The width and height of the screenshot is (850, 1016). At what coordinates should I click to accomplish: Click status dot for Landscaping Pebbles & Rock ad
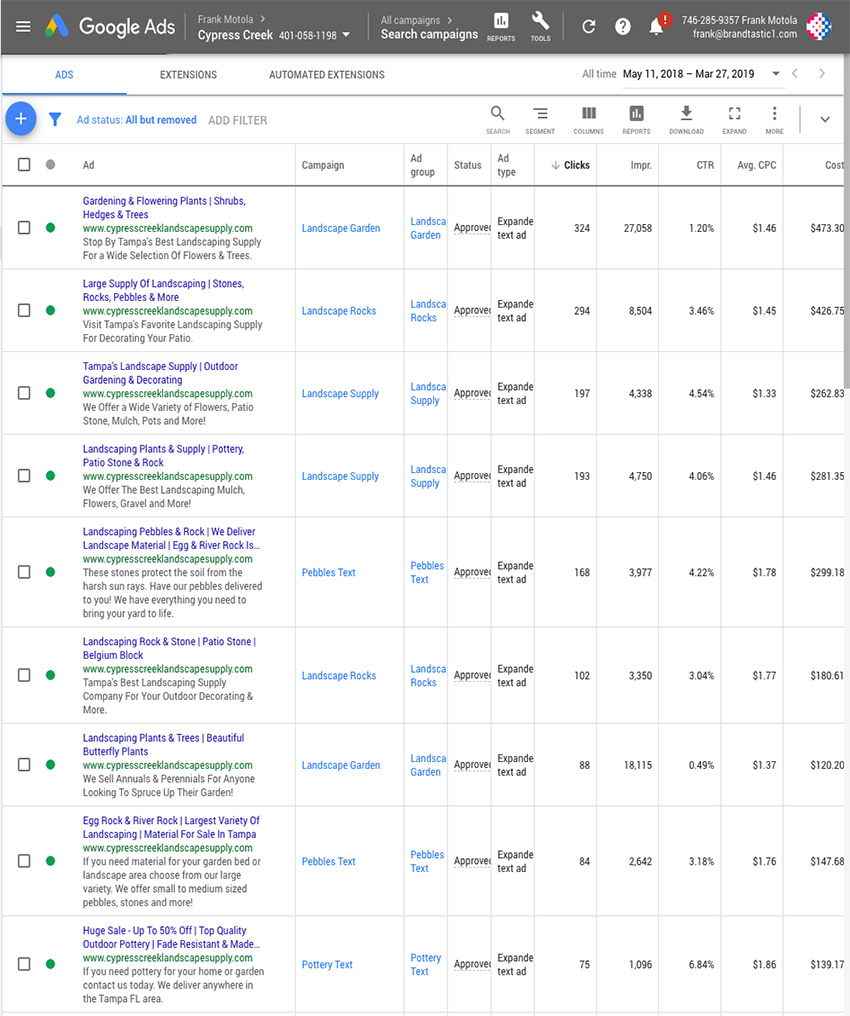(51, 572)
